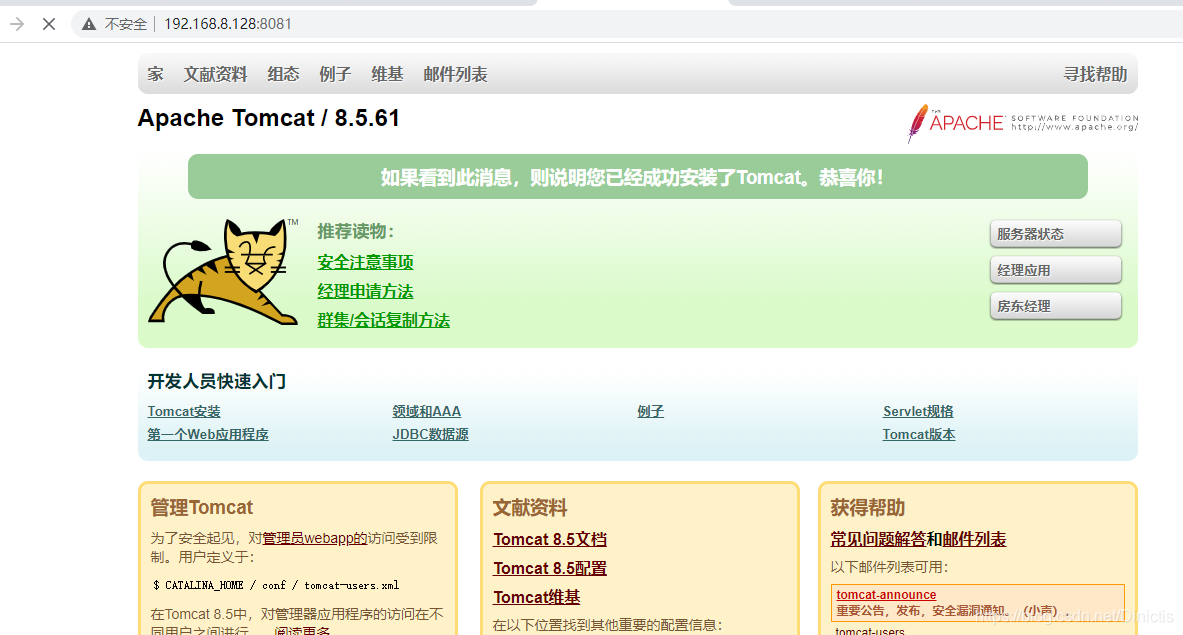The image size is (1183, 635).
Task: Open the 安全注意事项 link
Action: click(x=365, y=262)
